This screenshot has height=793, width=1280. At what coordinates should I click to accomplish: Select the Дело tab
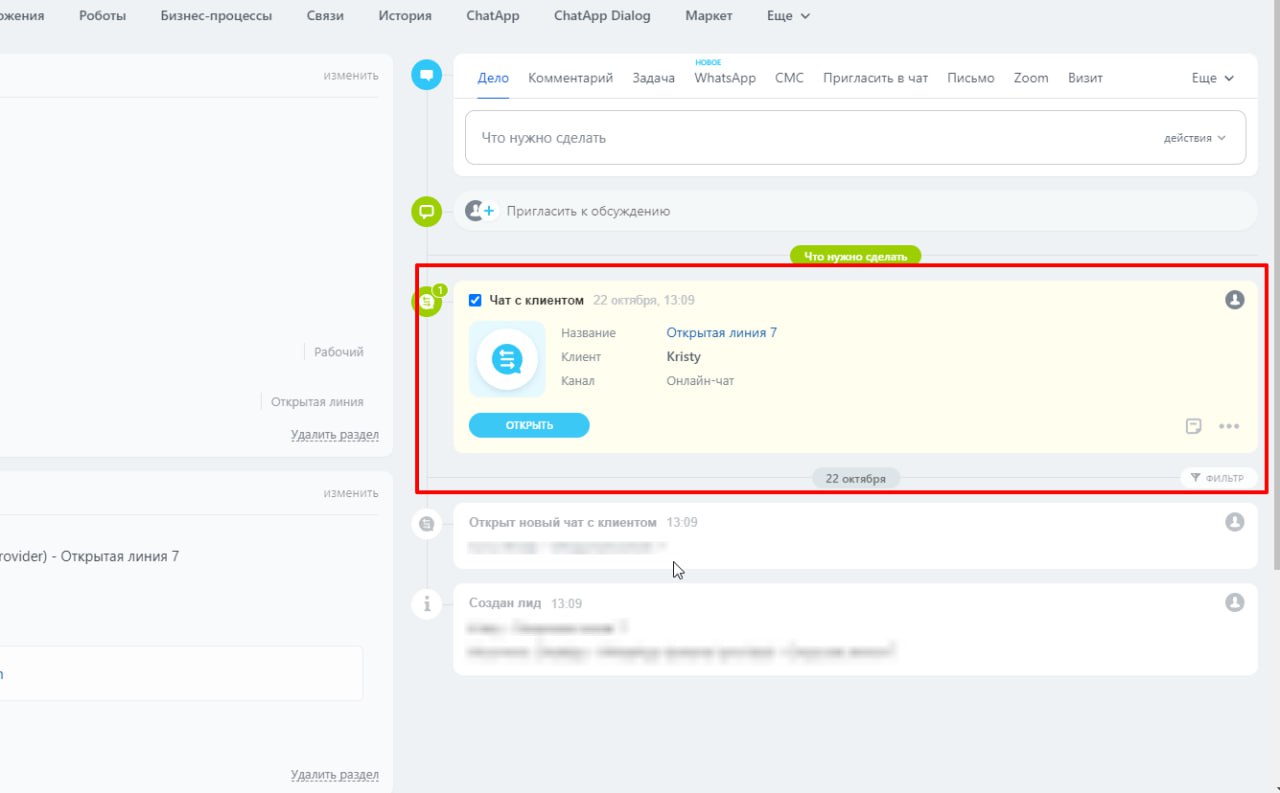pyautogui.click(x=493, y=78)
